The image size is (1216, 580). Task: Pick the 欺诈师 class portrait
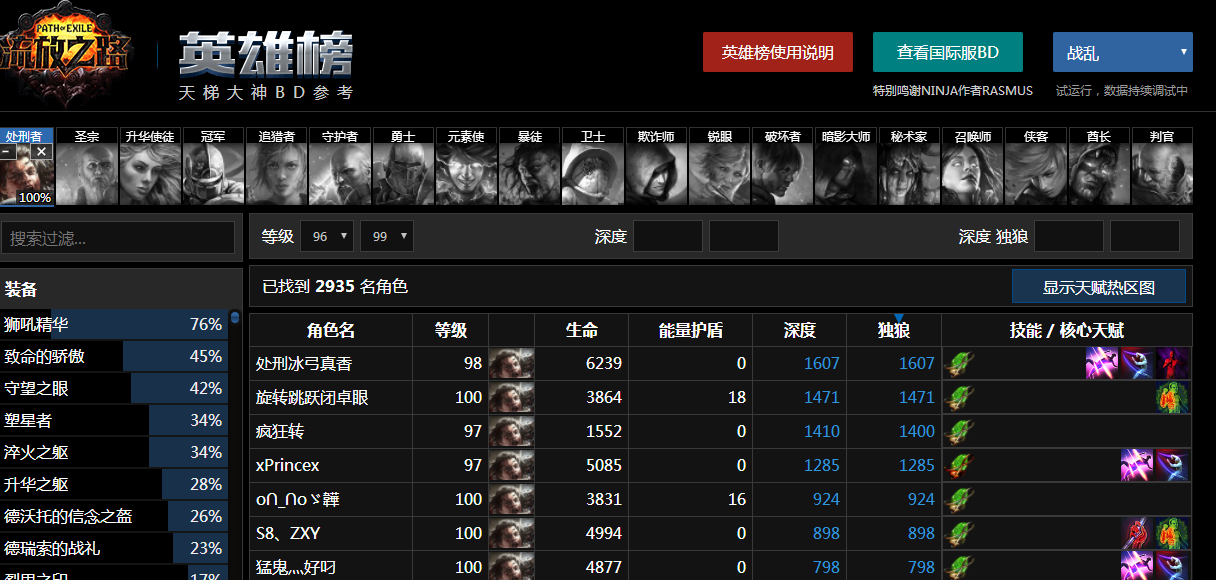pos(655,166)
